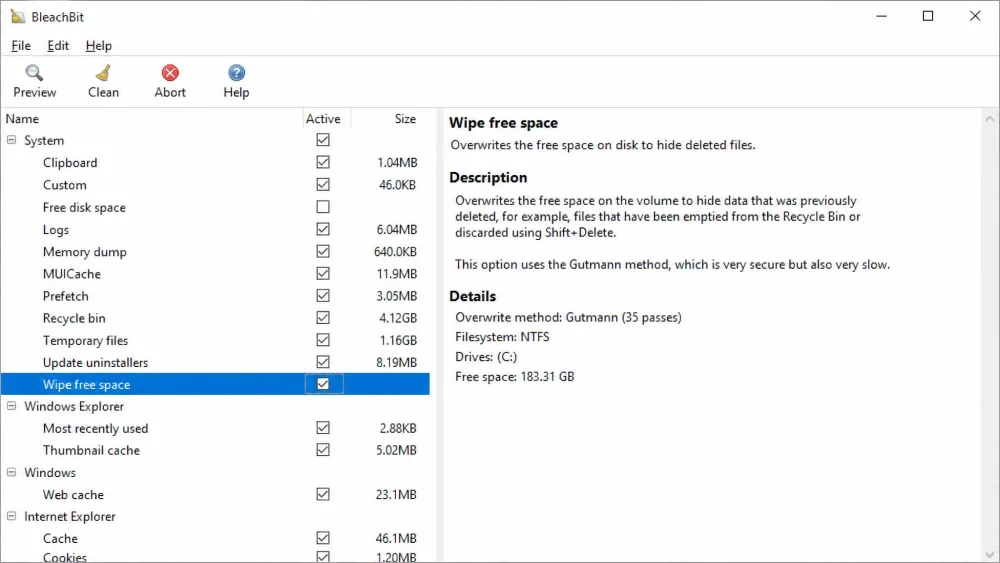The image size is (1000, 563).
Task: Select the Update uninstallers row
Action: point(215,362)
